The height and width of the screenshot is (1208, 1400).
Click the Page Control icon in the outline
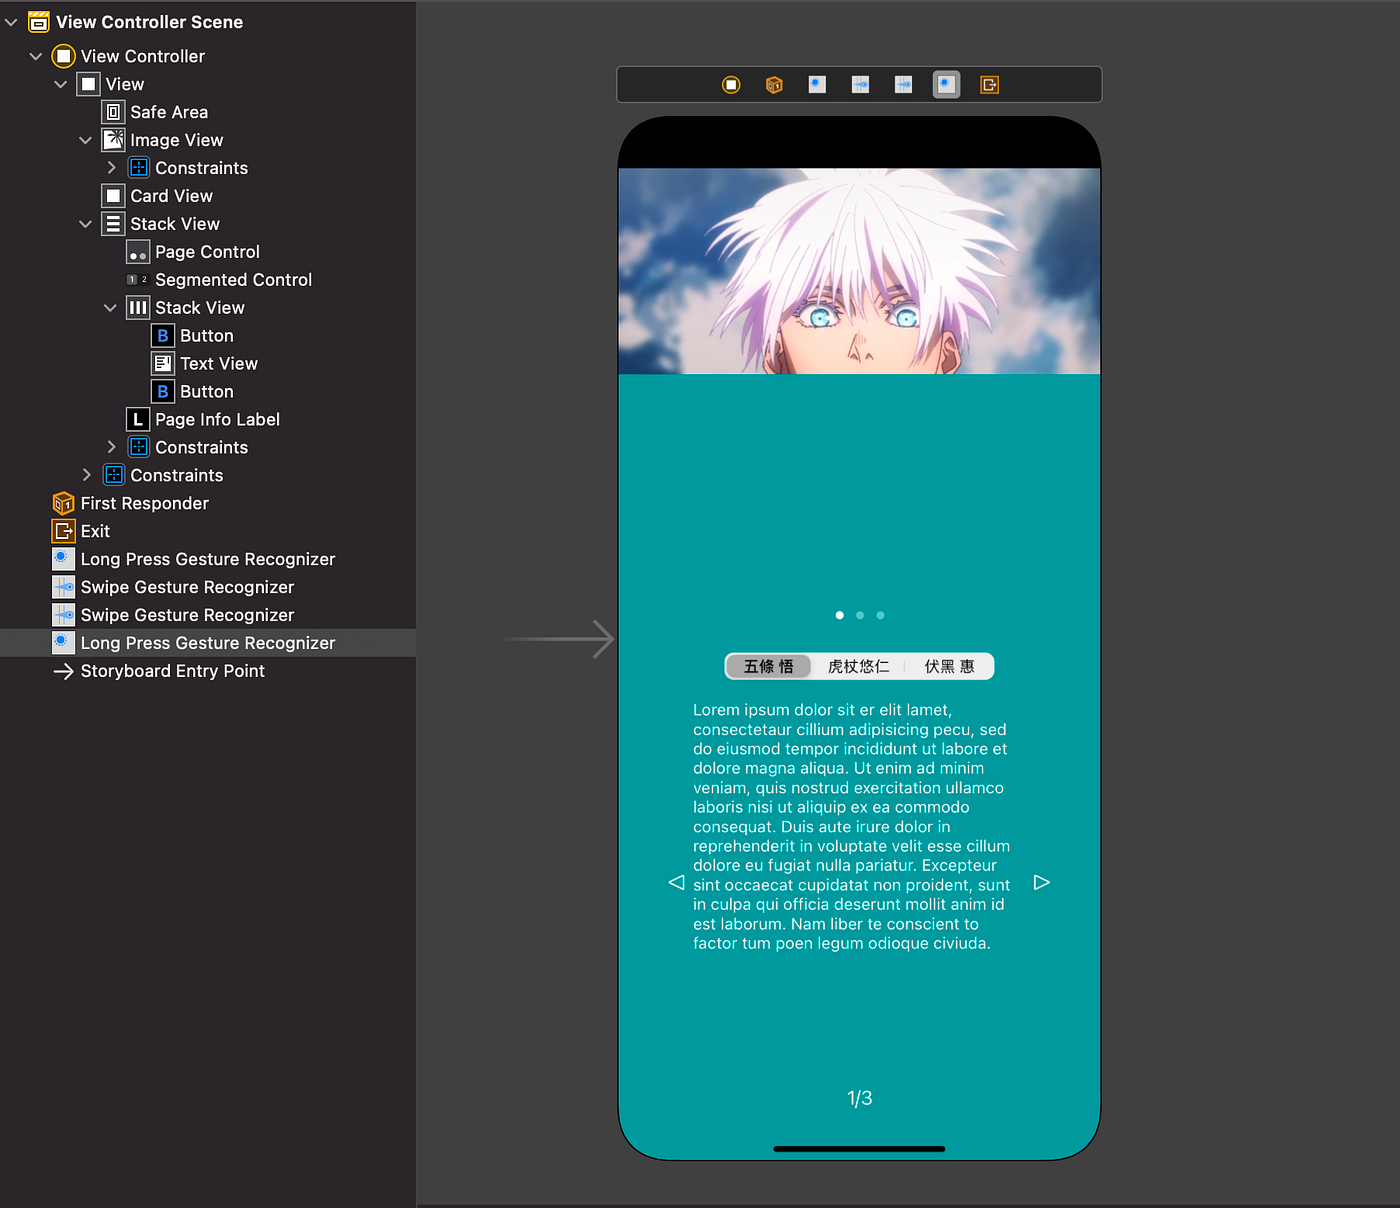click(x=137, y=252)
